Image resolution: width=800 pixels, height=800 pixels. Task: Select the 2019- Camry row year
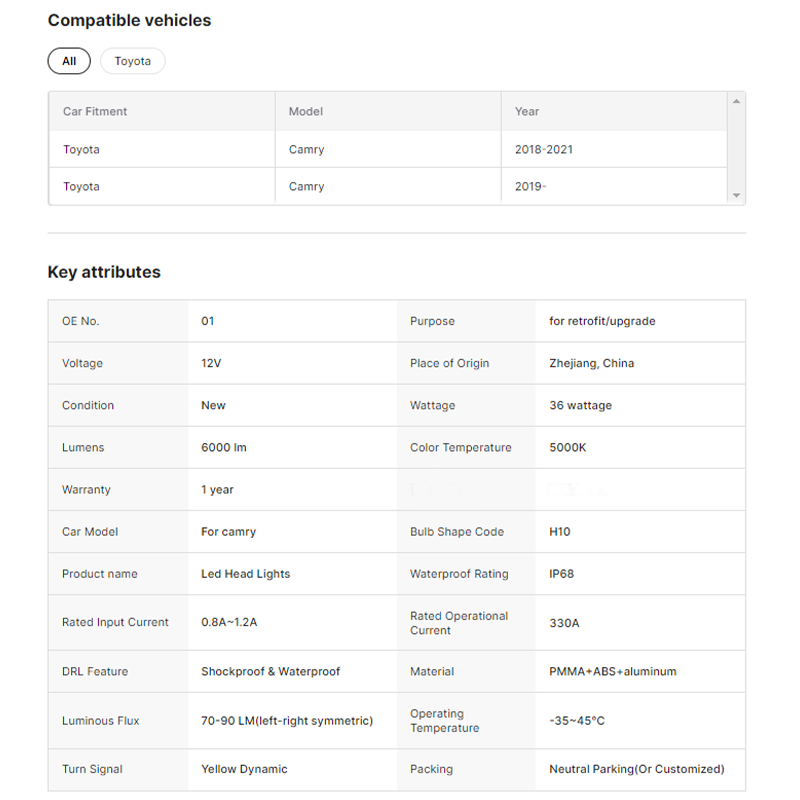point(531,186)
